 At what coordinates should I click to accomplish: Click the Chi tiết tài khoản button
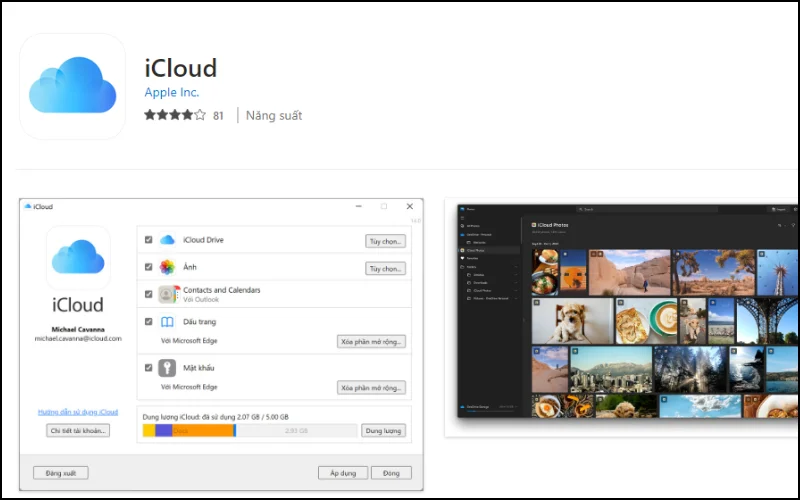pyautogui.click(x=78, y=431)
